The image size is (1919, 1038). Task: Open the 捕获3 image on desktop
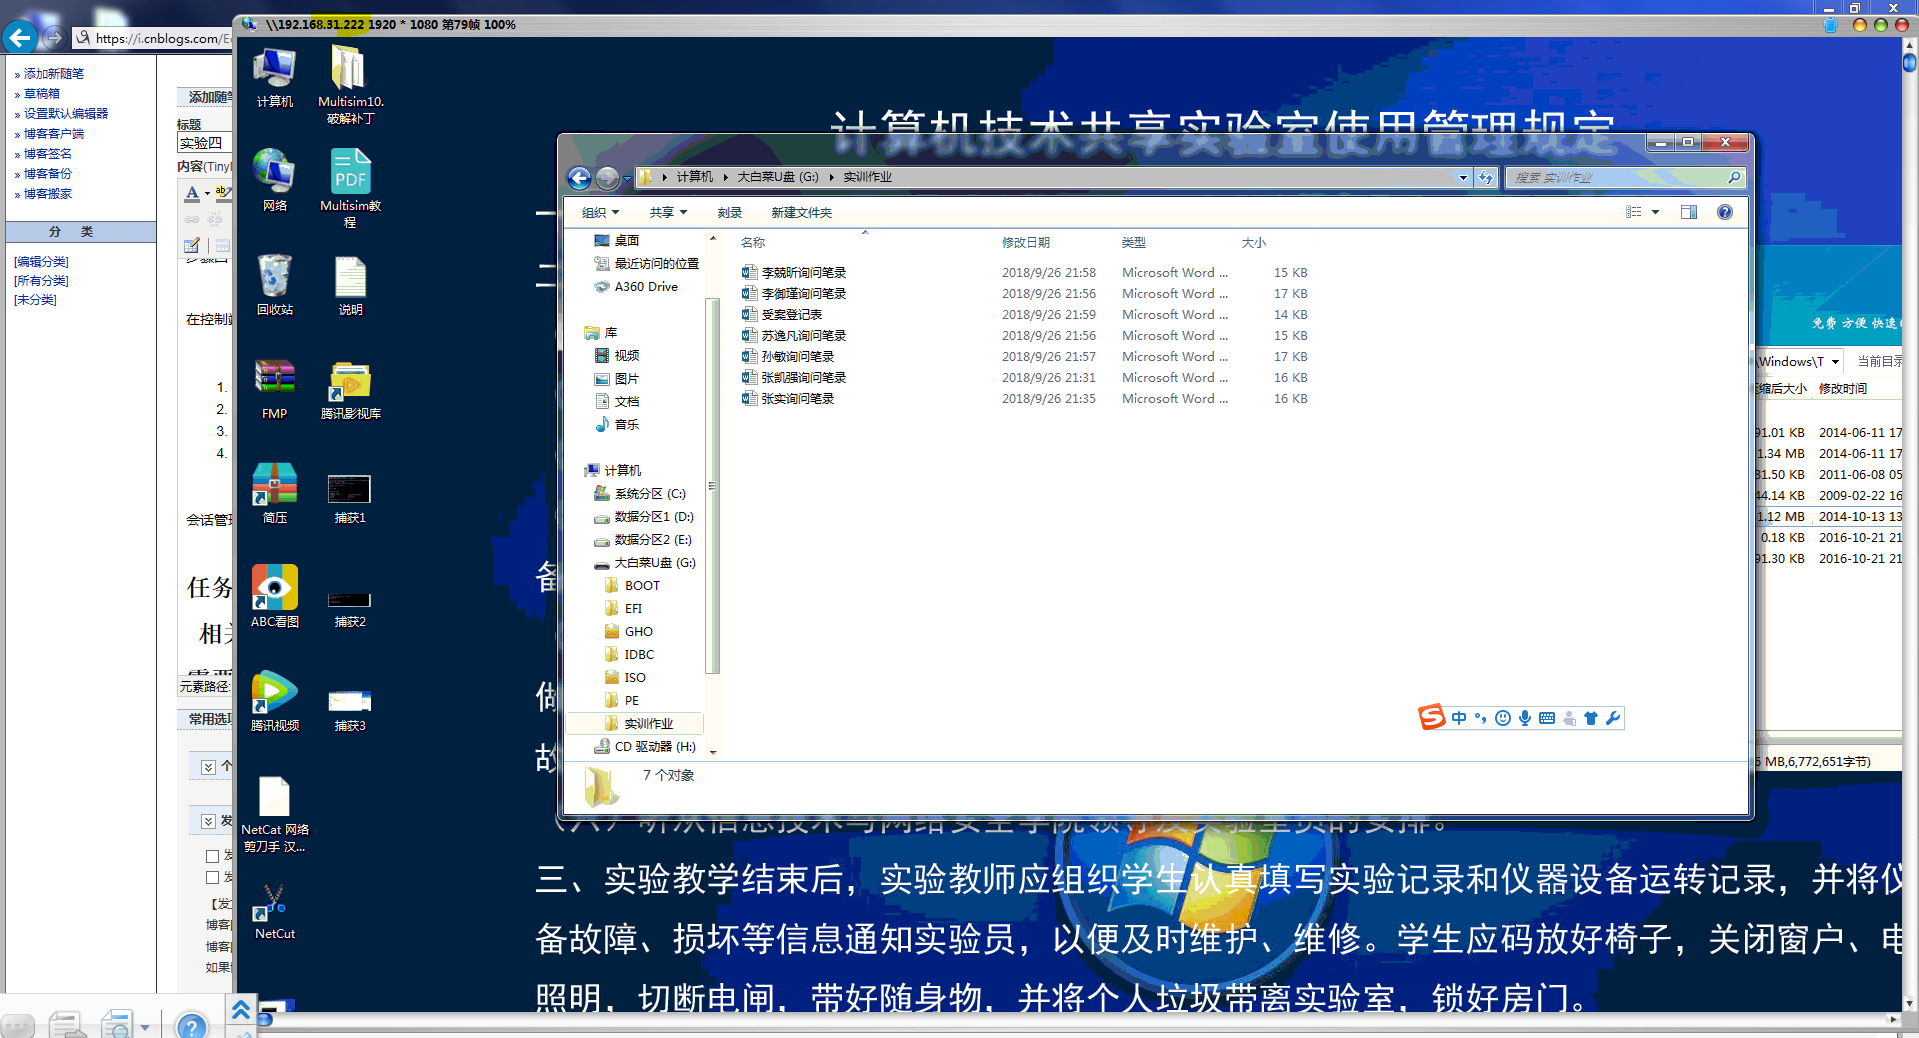[x=350, y=709]
